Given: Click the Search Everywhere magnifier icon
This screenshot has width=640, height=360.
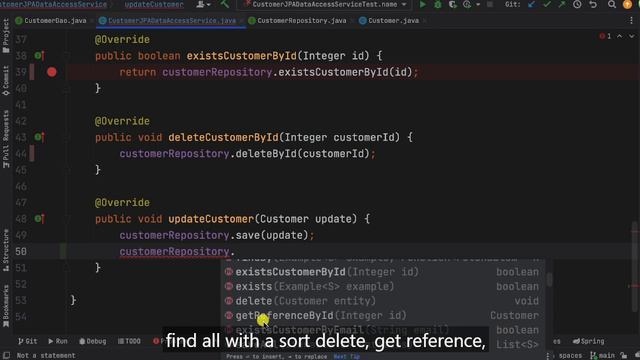Looking at the screenshot, I should point(611,4).
